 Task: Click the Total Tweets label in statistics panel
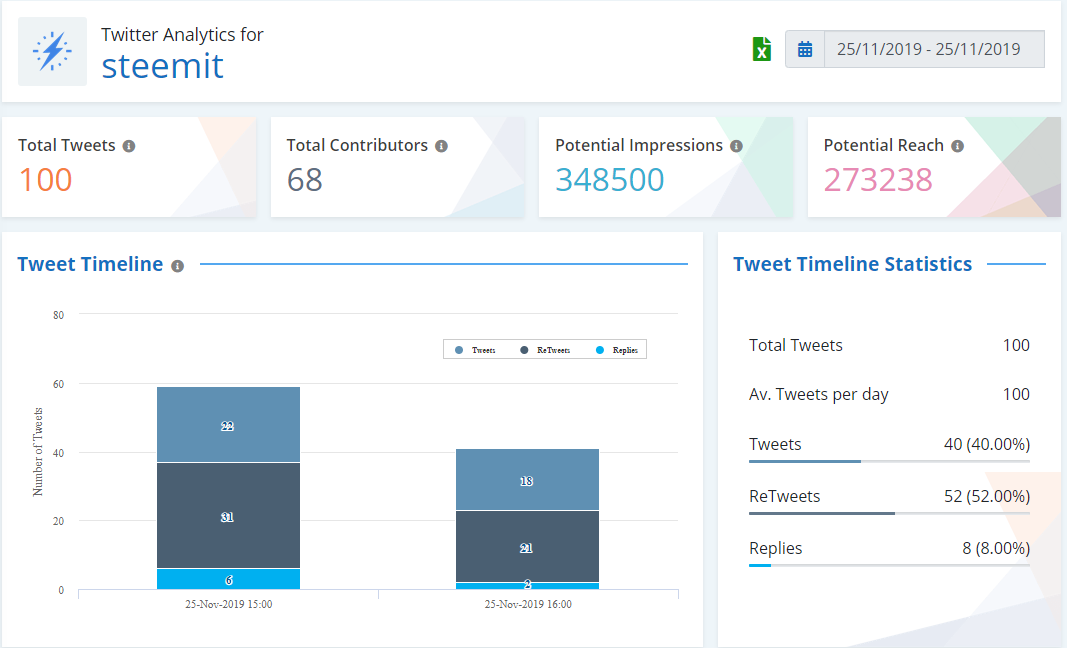795,345
